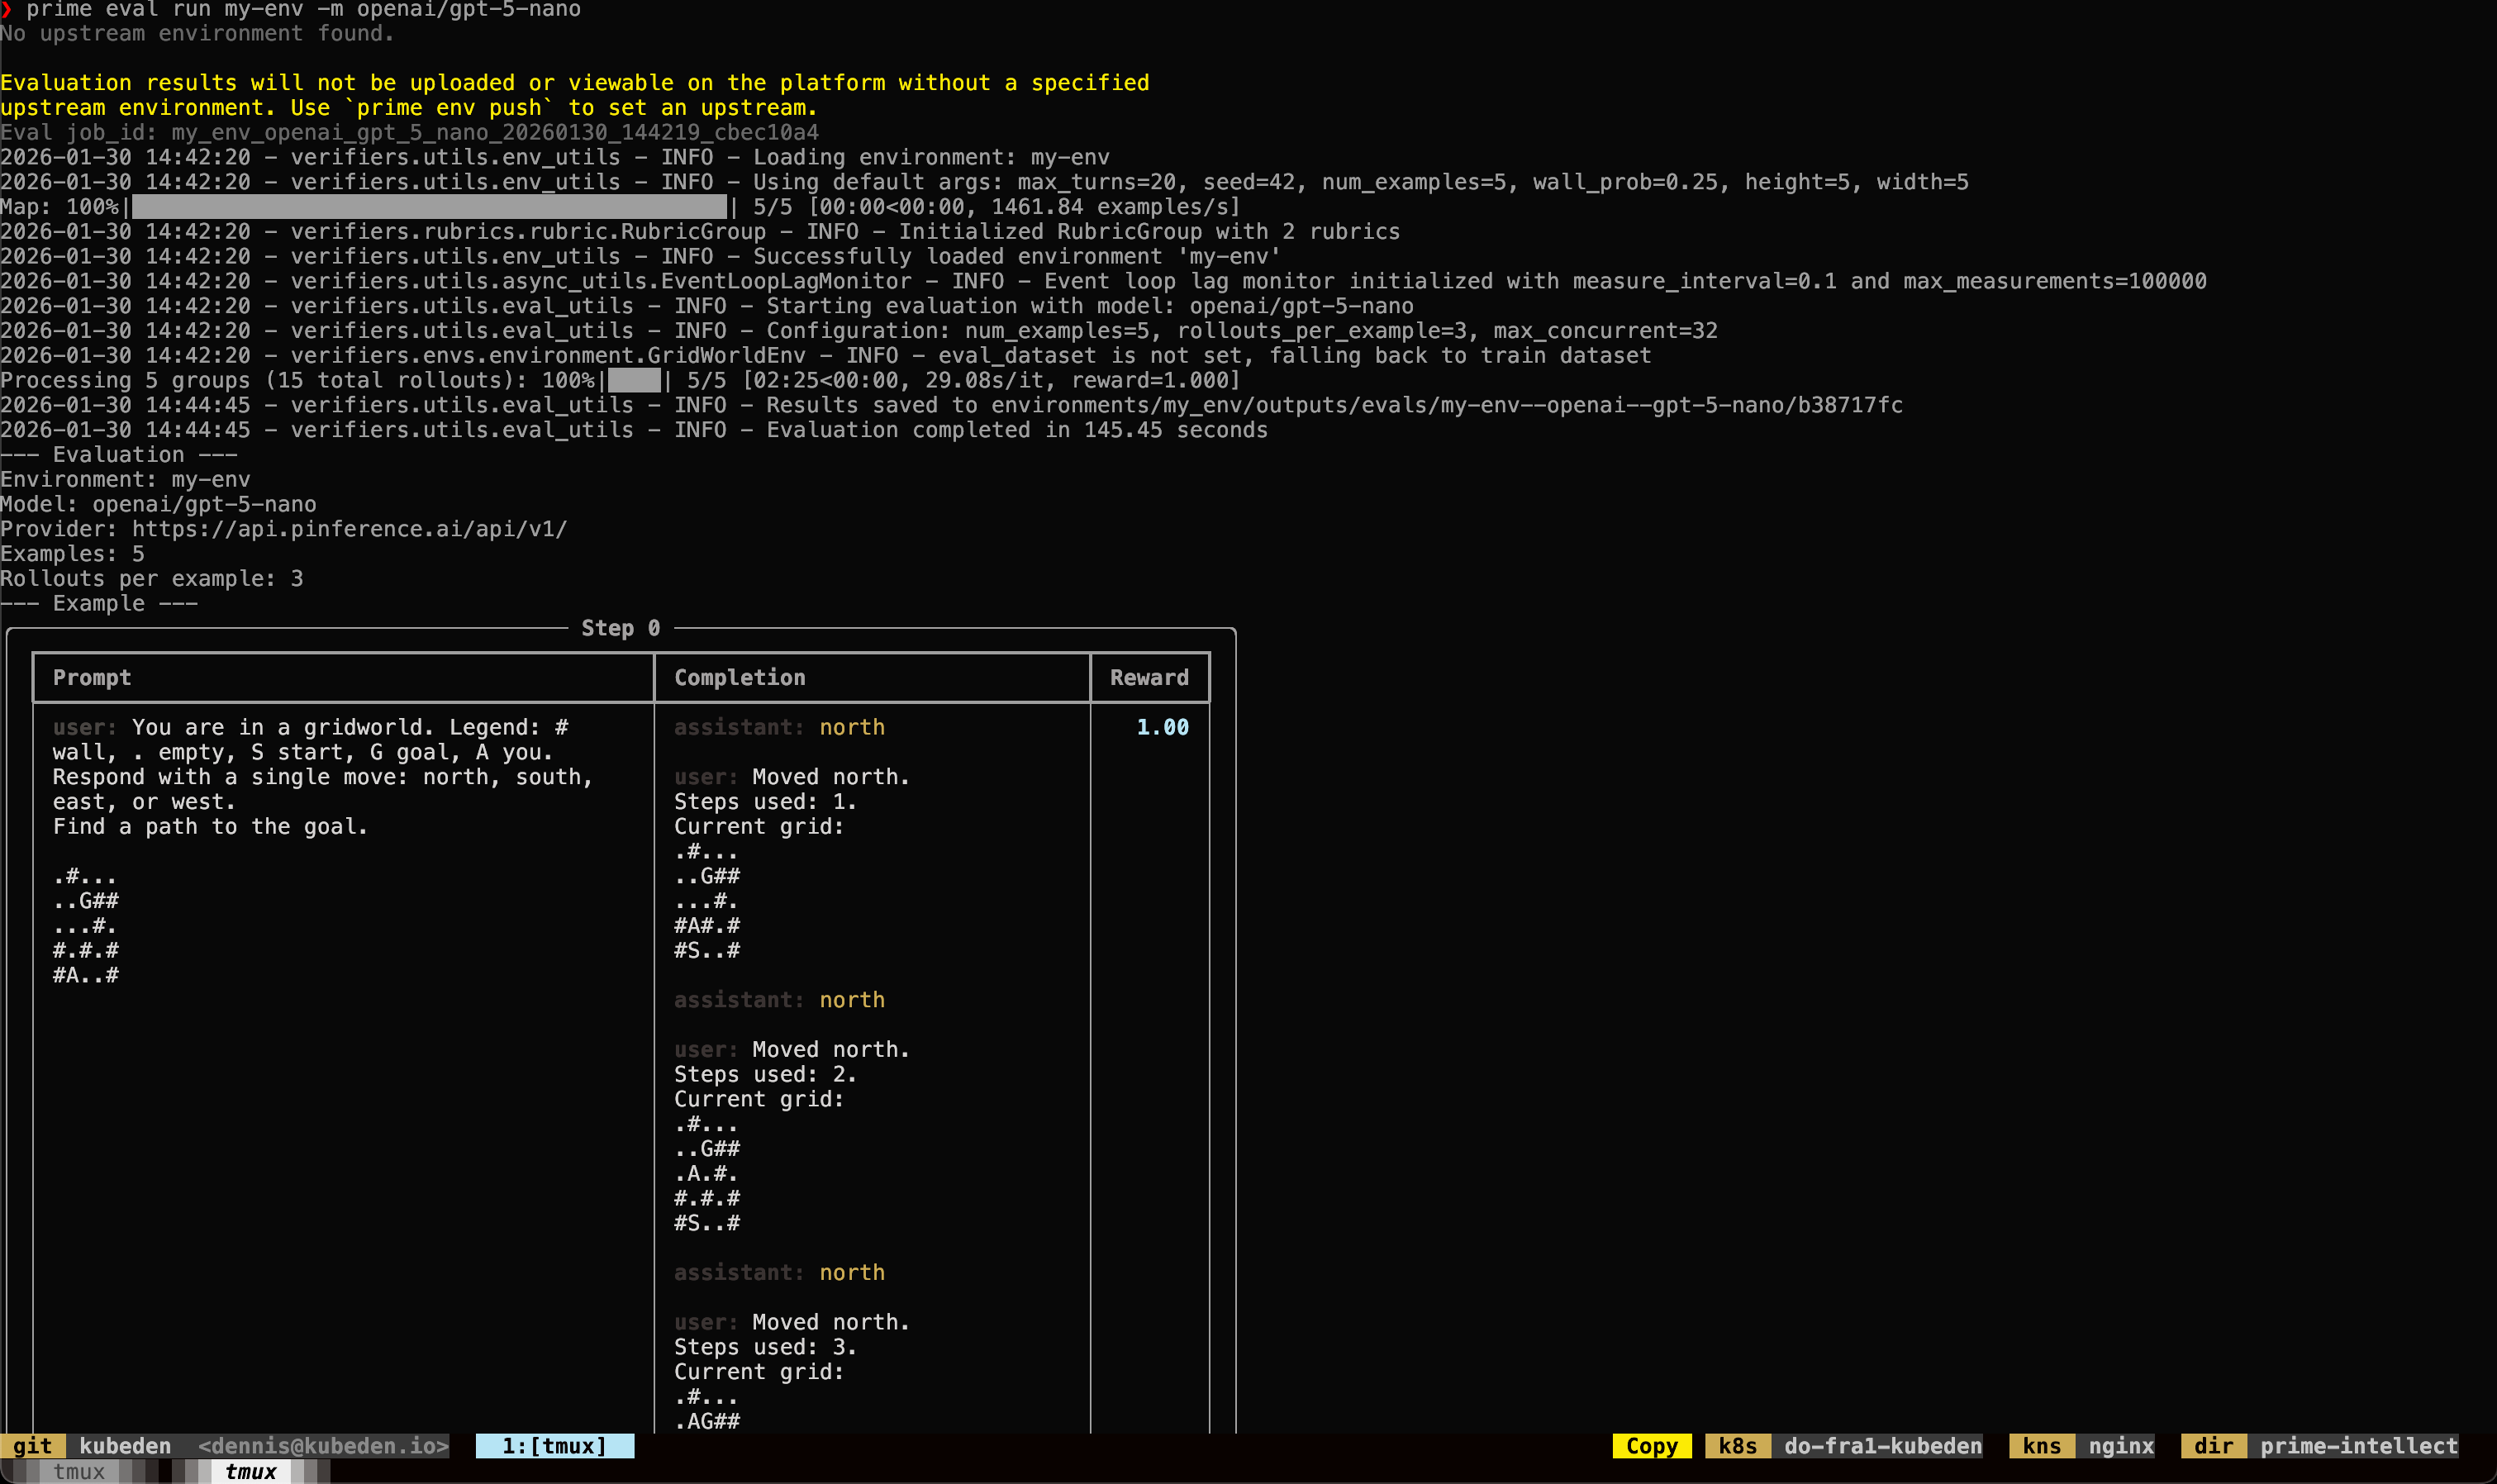Click the prime-intellect directory name

point(2358,1446)
